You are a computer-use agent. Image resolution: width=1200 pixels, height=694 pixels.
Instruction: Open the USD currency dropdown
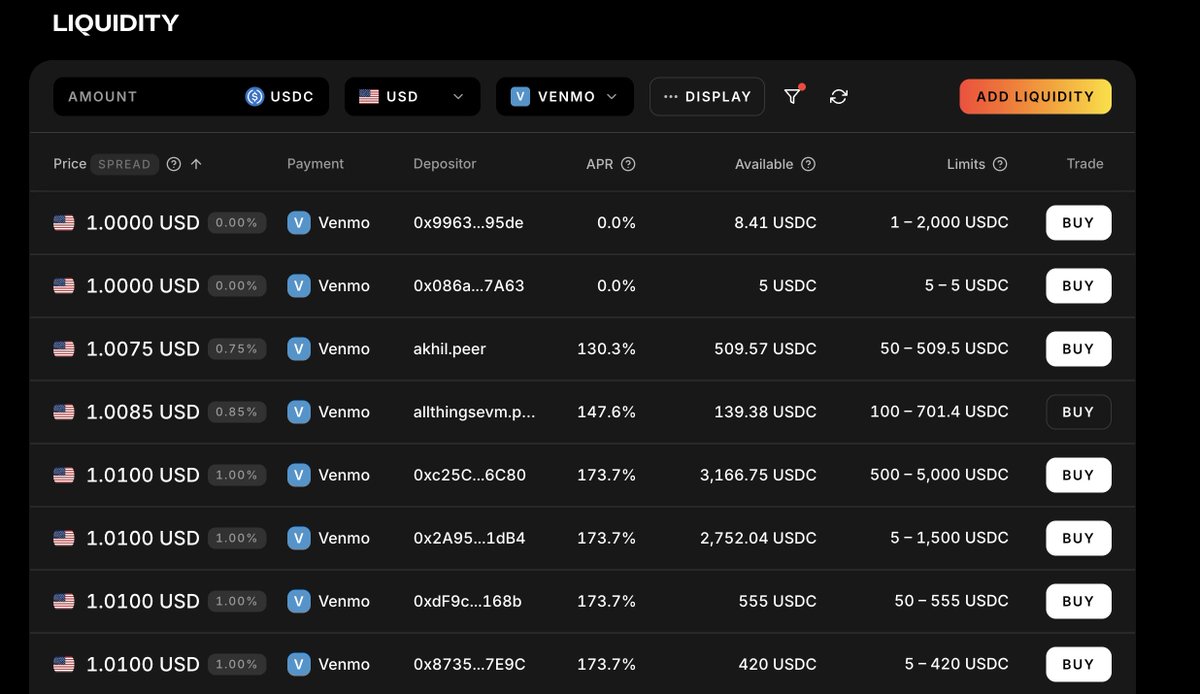click(x=412, y=96)
